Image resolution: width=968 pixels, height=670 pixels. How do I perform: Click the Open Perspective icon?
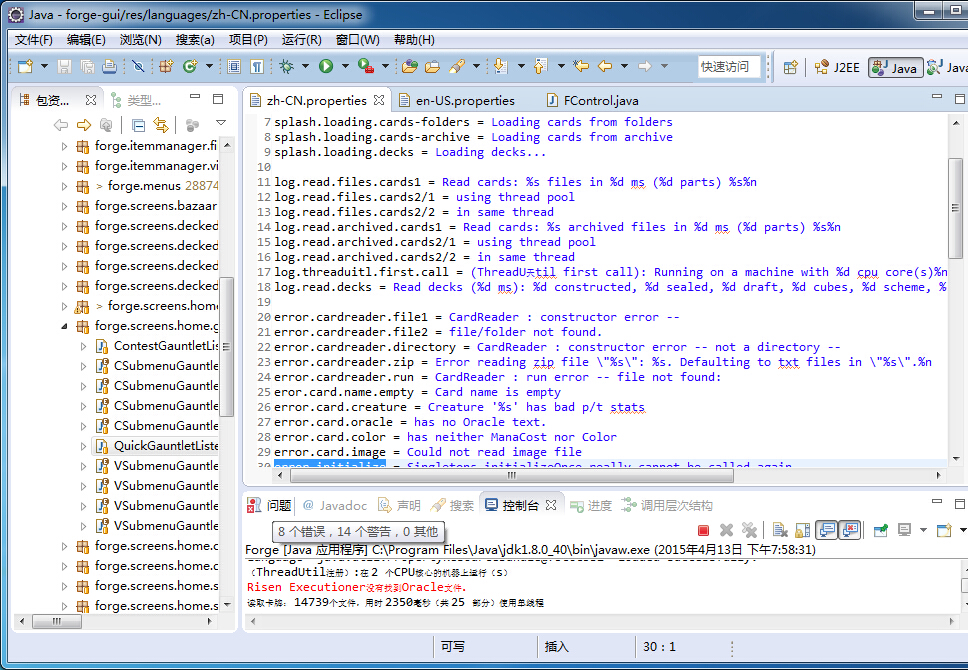(x=791, y=67)
